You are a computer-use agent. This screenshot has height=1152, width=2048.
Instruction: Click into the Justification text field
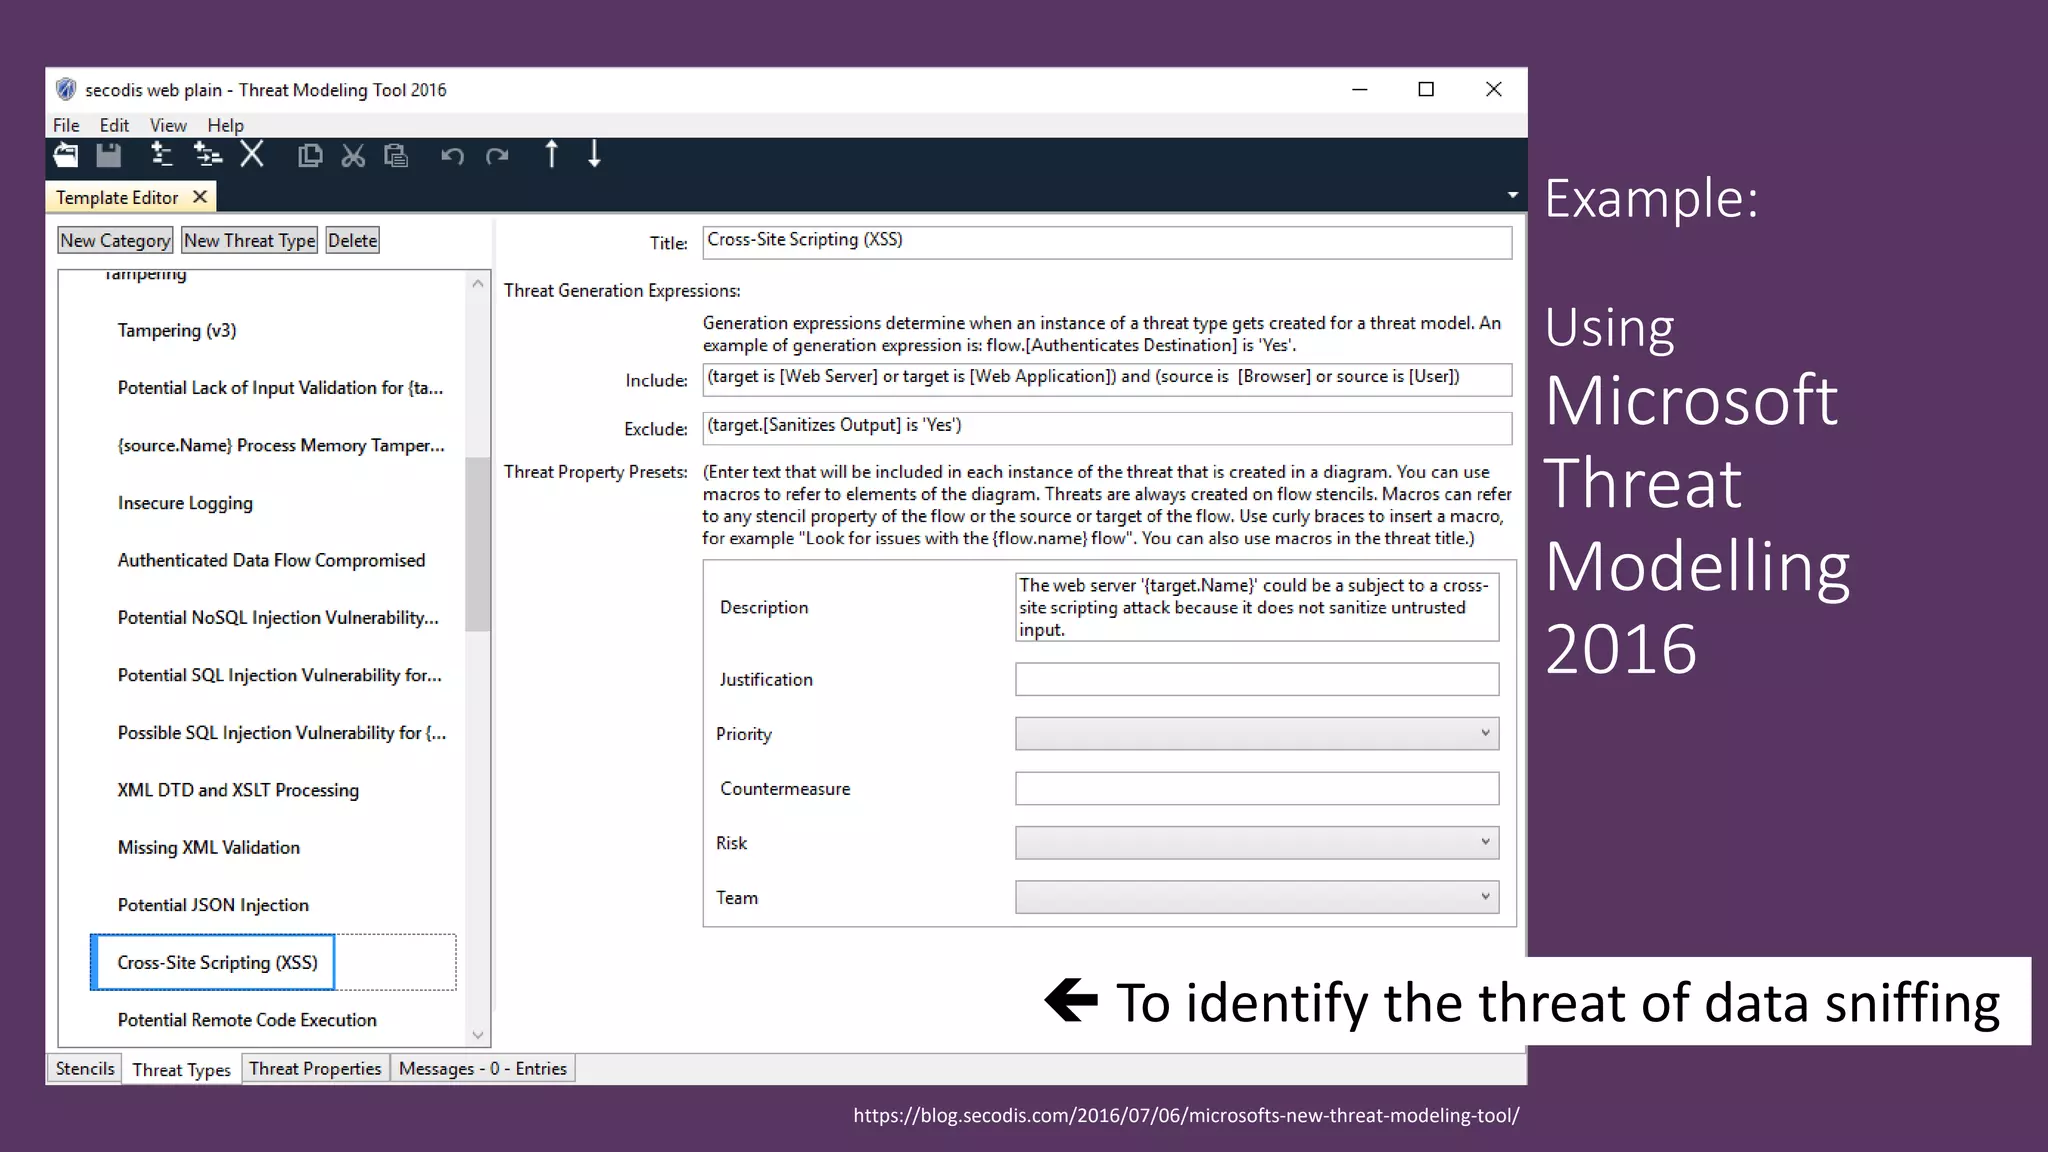tap(1256, 679)
